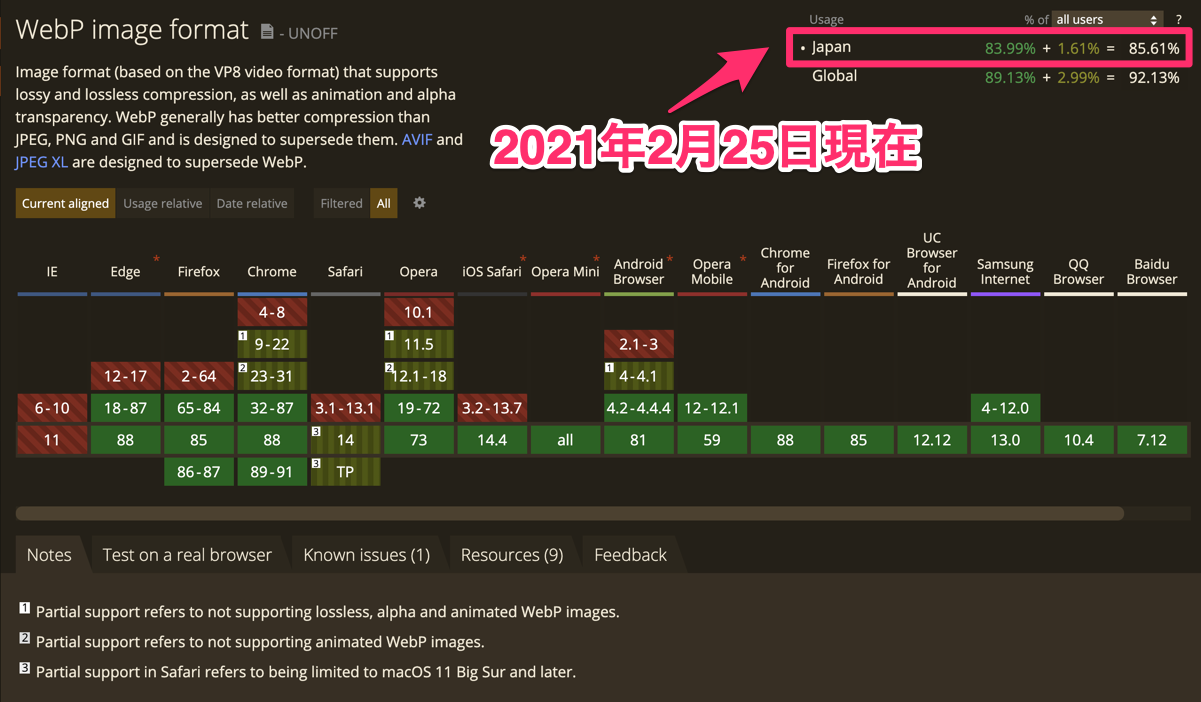Click the iOS Safari 3.2-13.7 cell

(492, 408)
